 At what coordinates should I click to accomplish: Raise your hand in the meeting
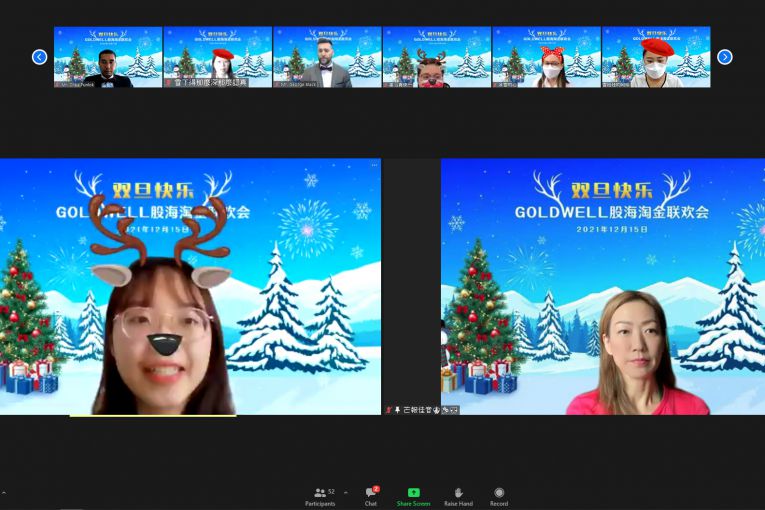(458, 497)
